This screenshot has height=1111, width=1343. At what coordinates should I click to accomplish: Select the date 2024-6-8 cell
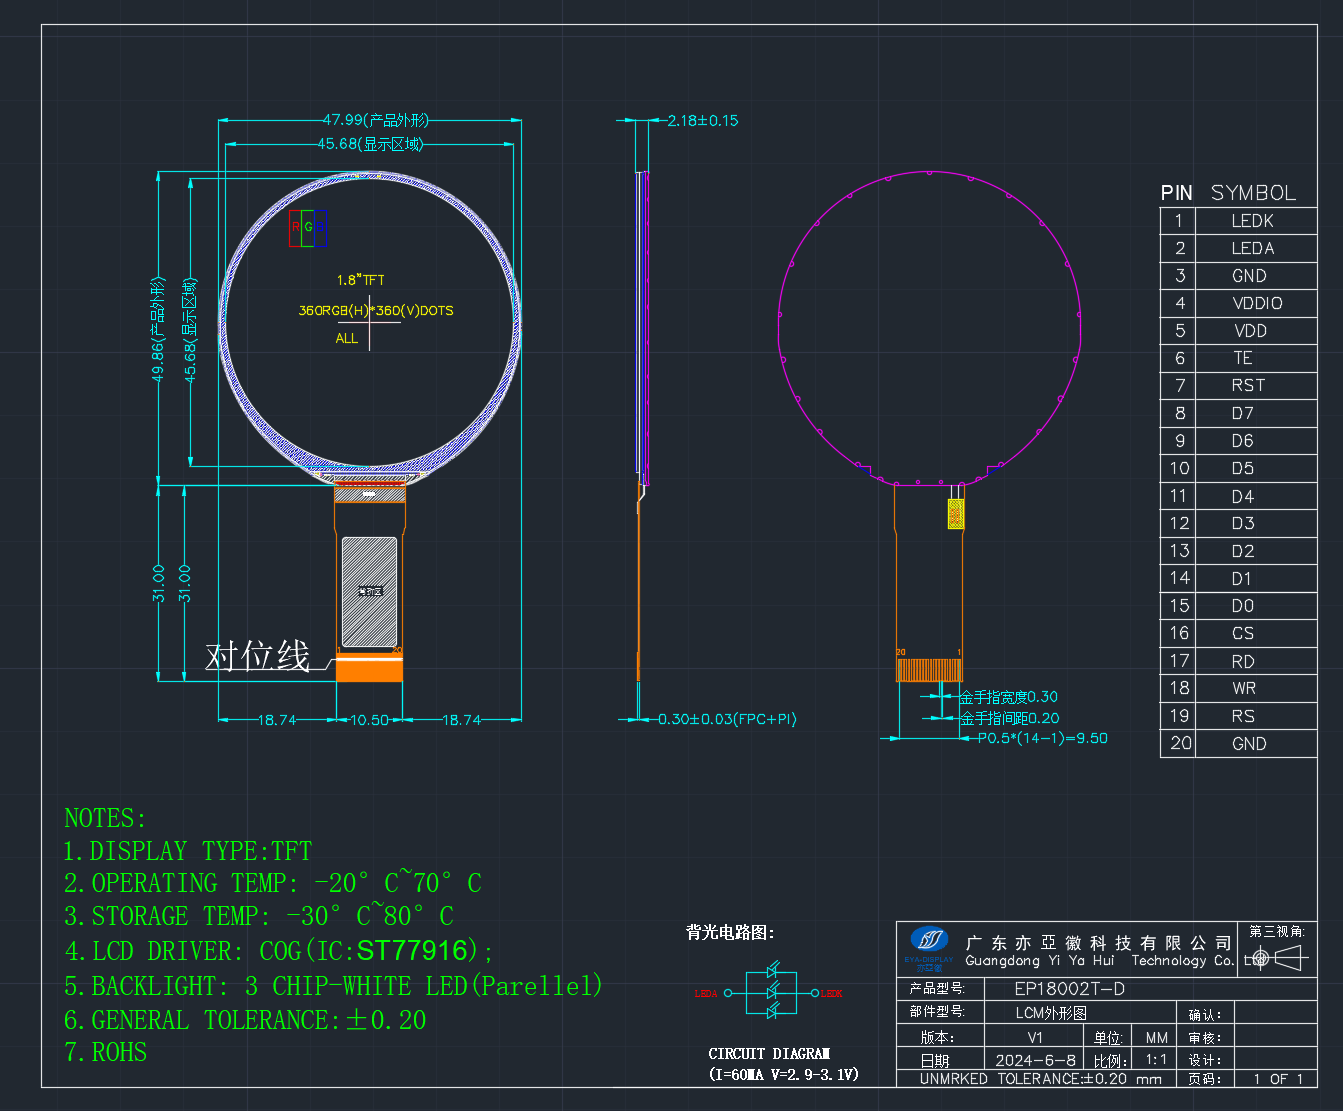click(x=1036, y=1060)
